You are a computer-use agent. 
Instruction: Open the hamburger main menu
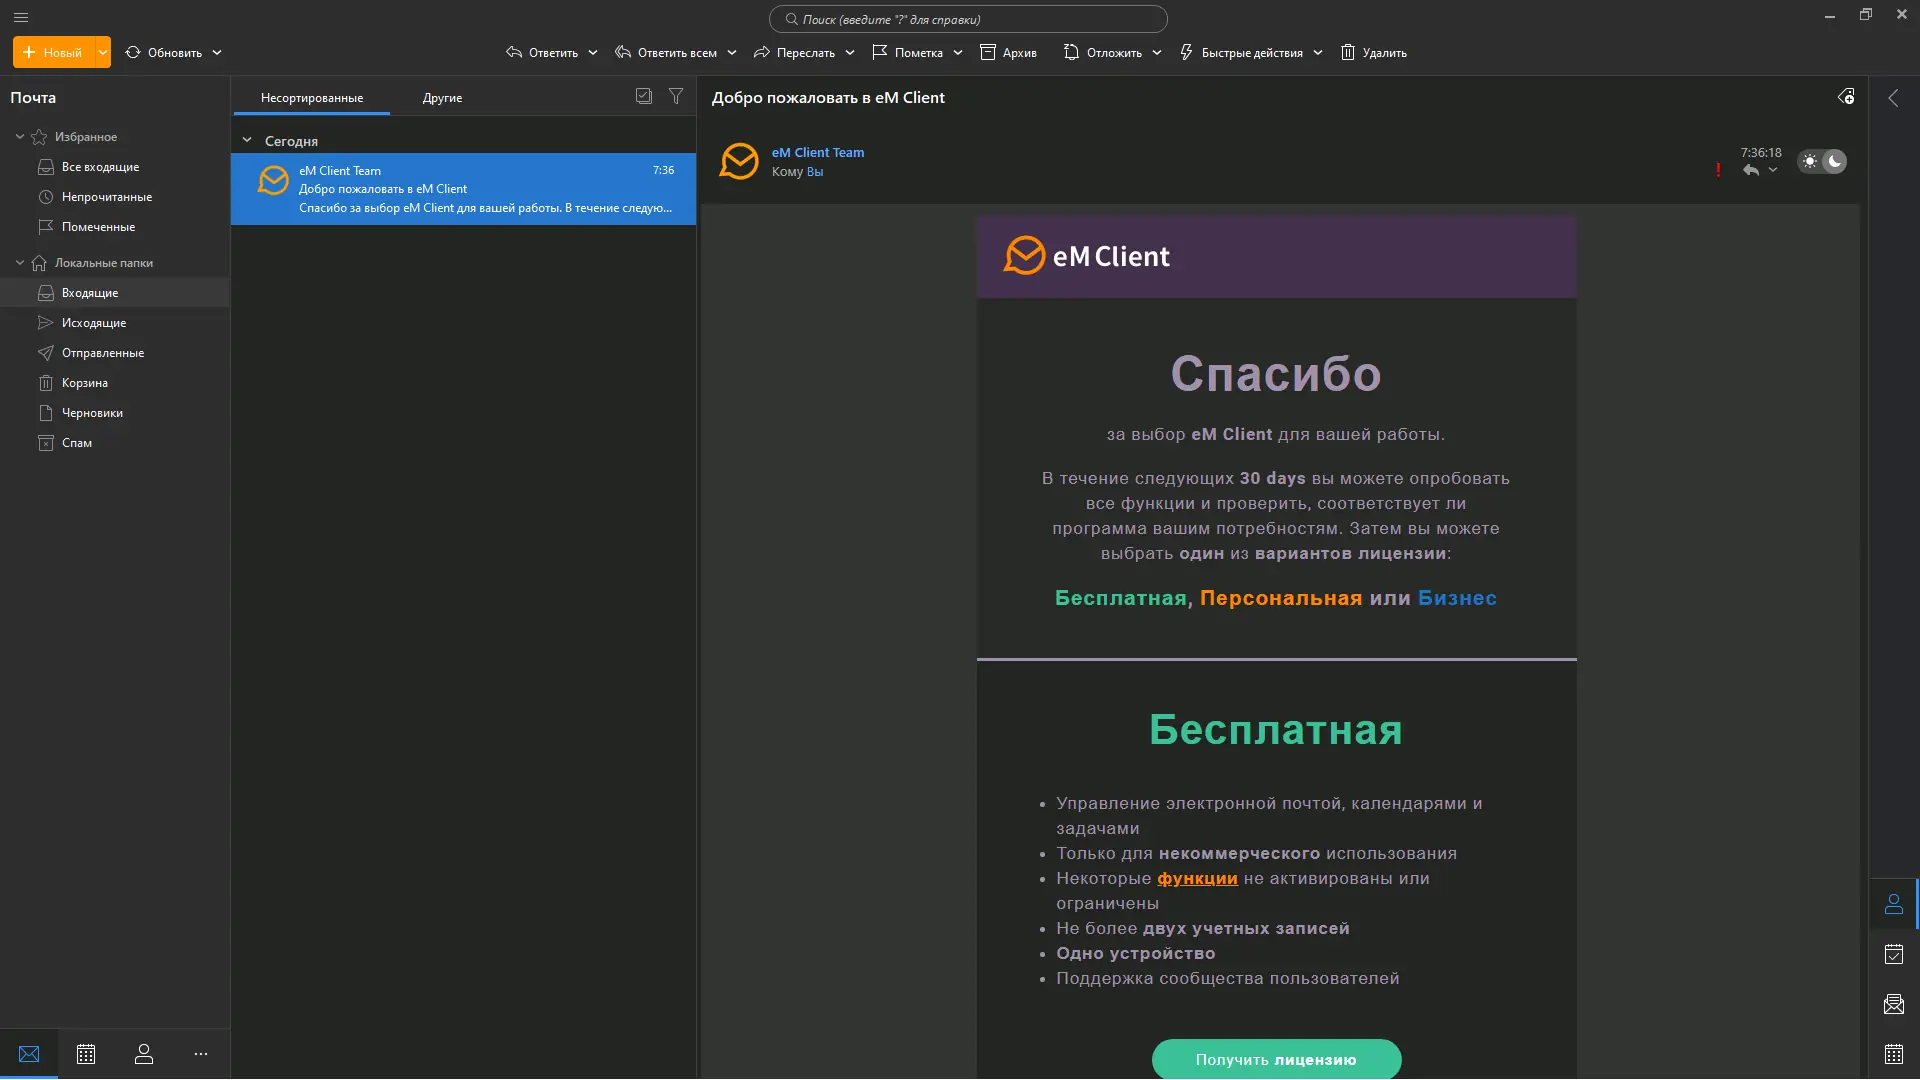[21, 17]
